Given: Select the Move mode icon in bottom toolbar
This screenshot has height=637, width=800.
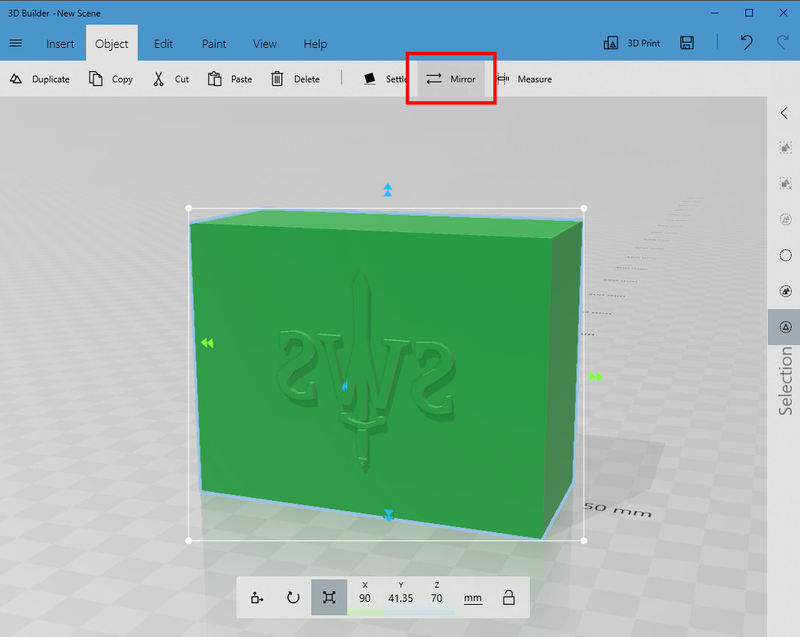Looking at the screenshot, I should click(257, 597).
